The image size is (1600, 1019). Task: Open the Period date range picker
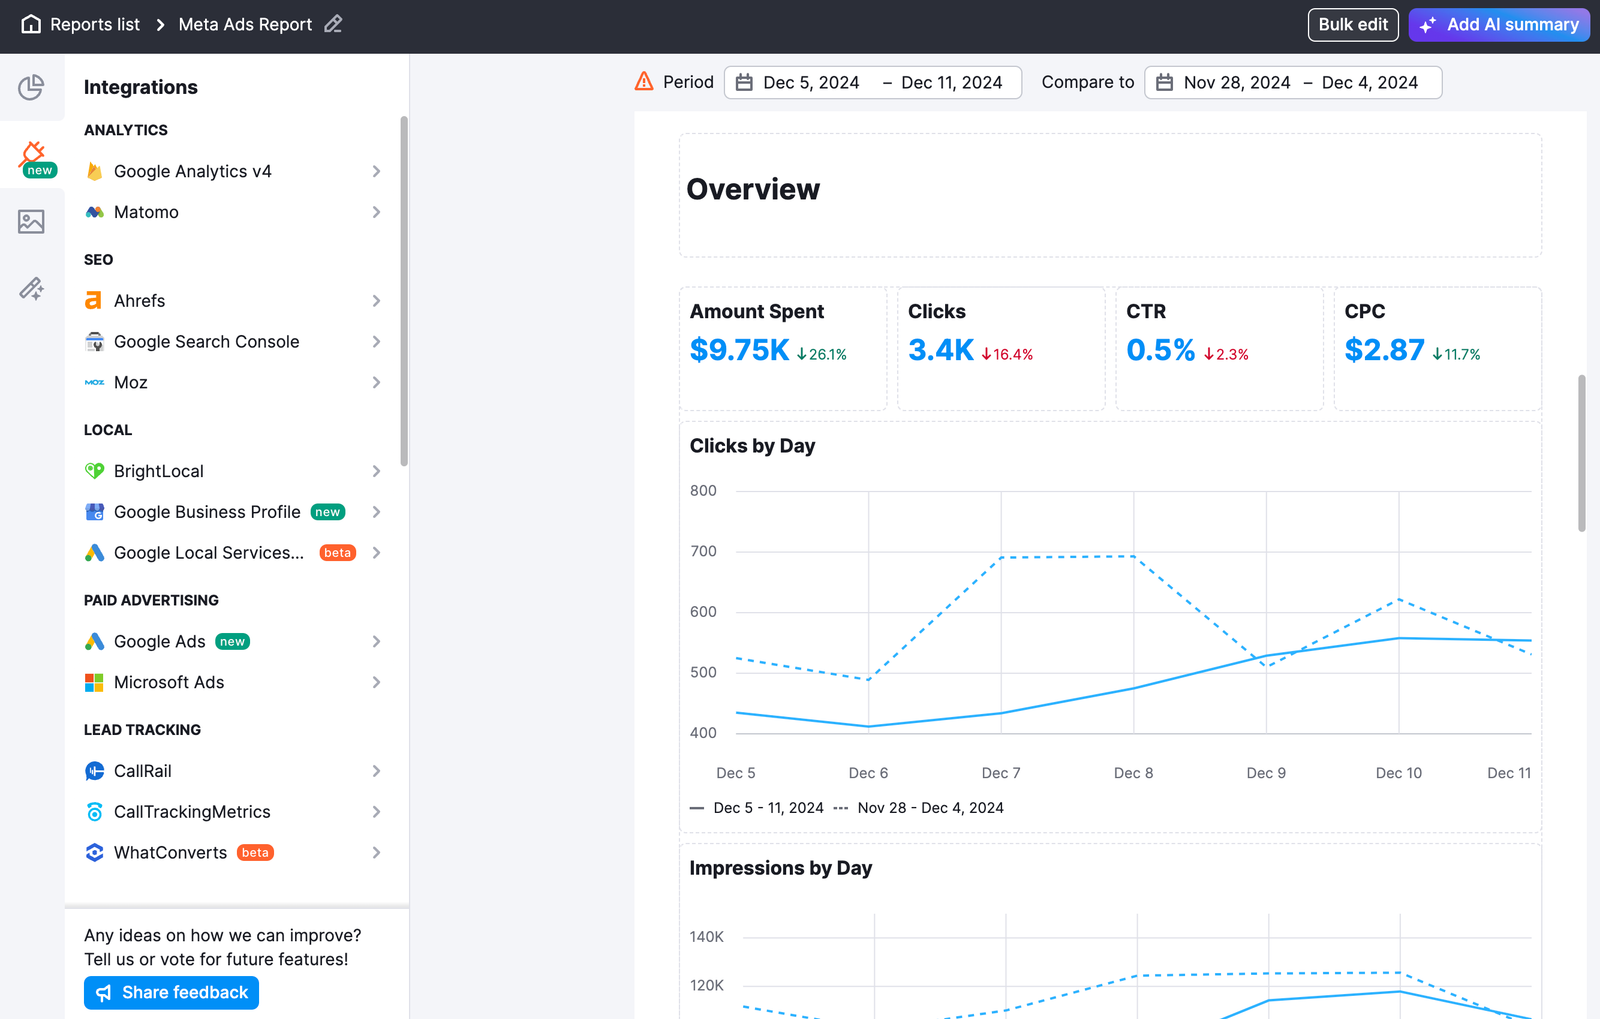[873, 83]
